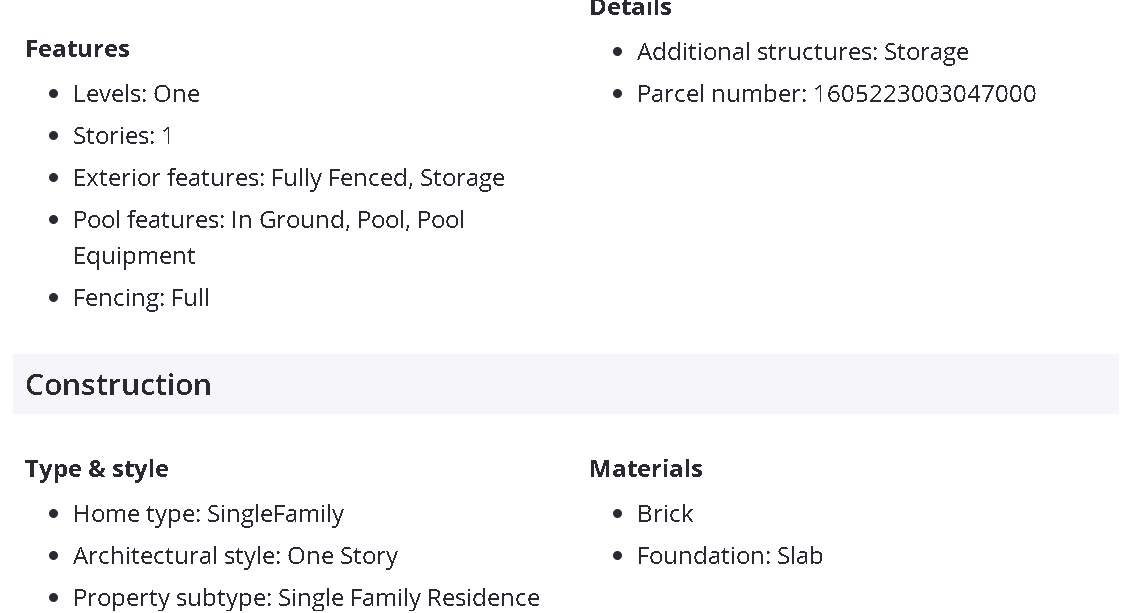This screenshot has width=1144, height=613.
Task: Click the Parcel number label
Action: tap(721, 94)
